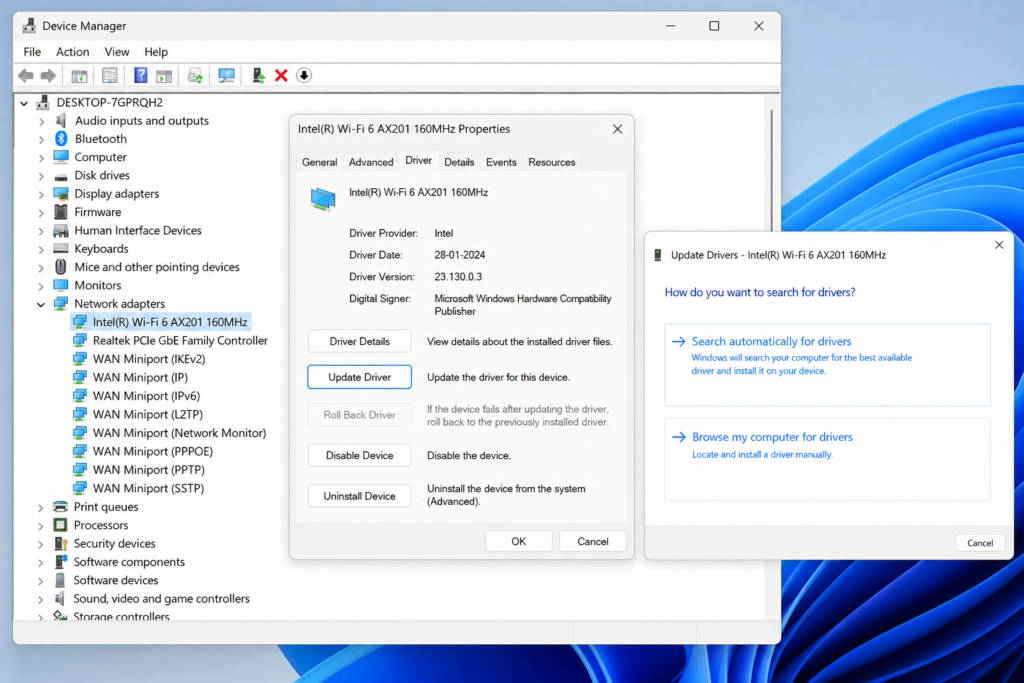
Task: Switch to the Details tab
Action: tap(459, 162)
